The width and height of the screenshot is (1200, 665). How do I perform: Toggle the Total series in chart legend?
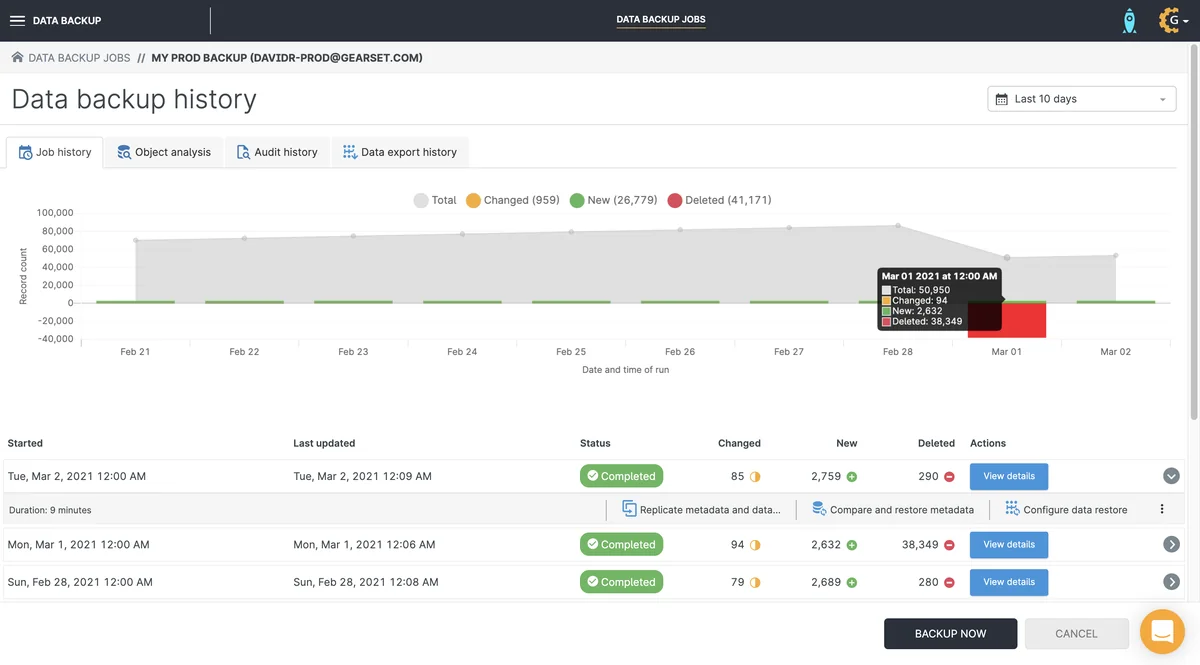[435, 200]
